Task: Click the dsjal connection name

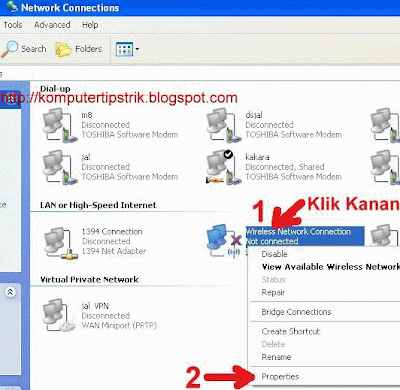Action: point(254,115)
